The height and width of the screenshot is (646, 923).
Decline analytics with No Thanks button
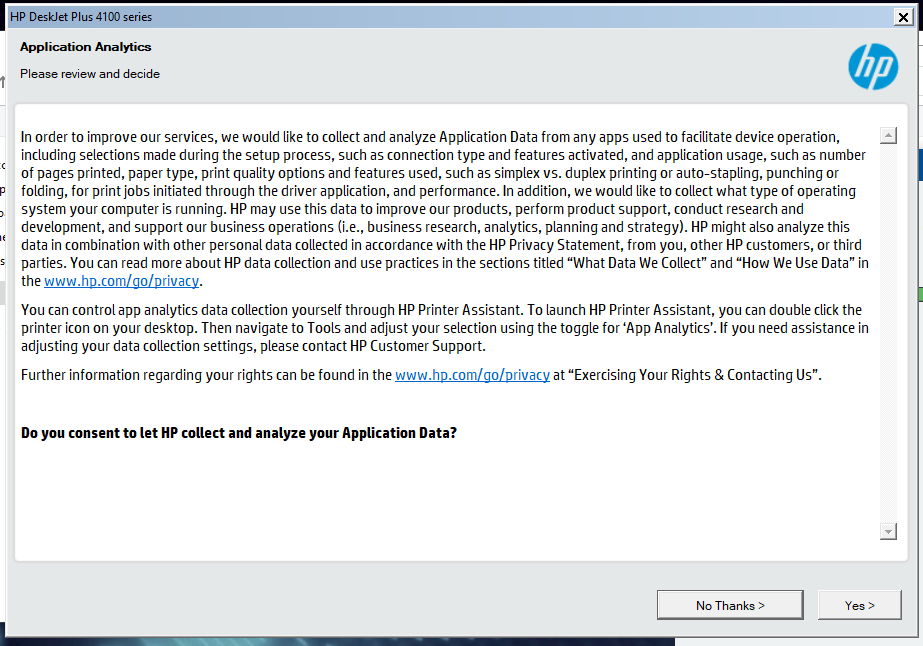[x=730, y=605]
